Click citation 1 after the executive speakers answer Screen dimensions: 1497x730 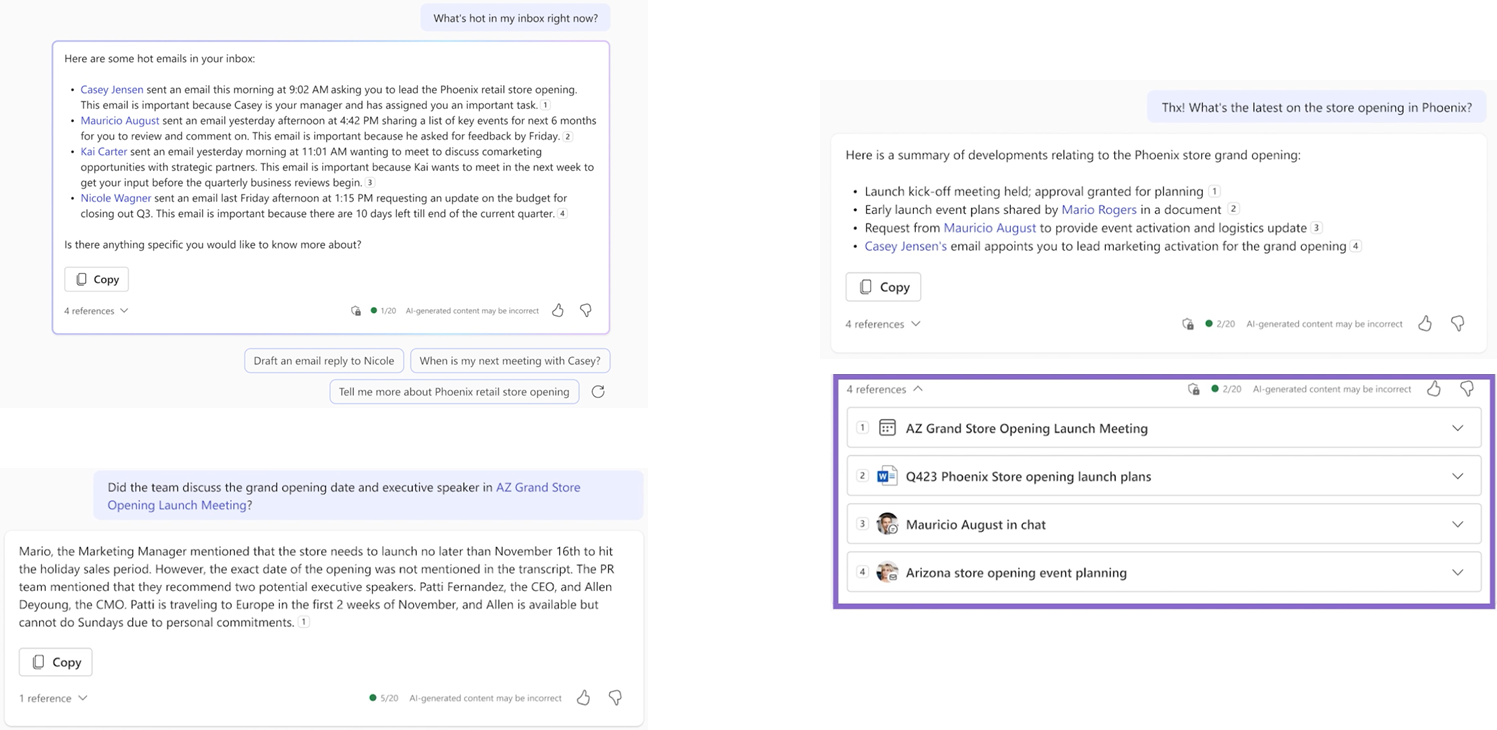pyautogui.click(x=304, y=622)
